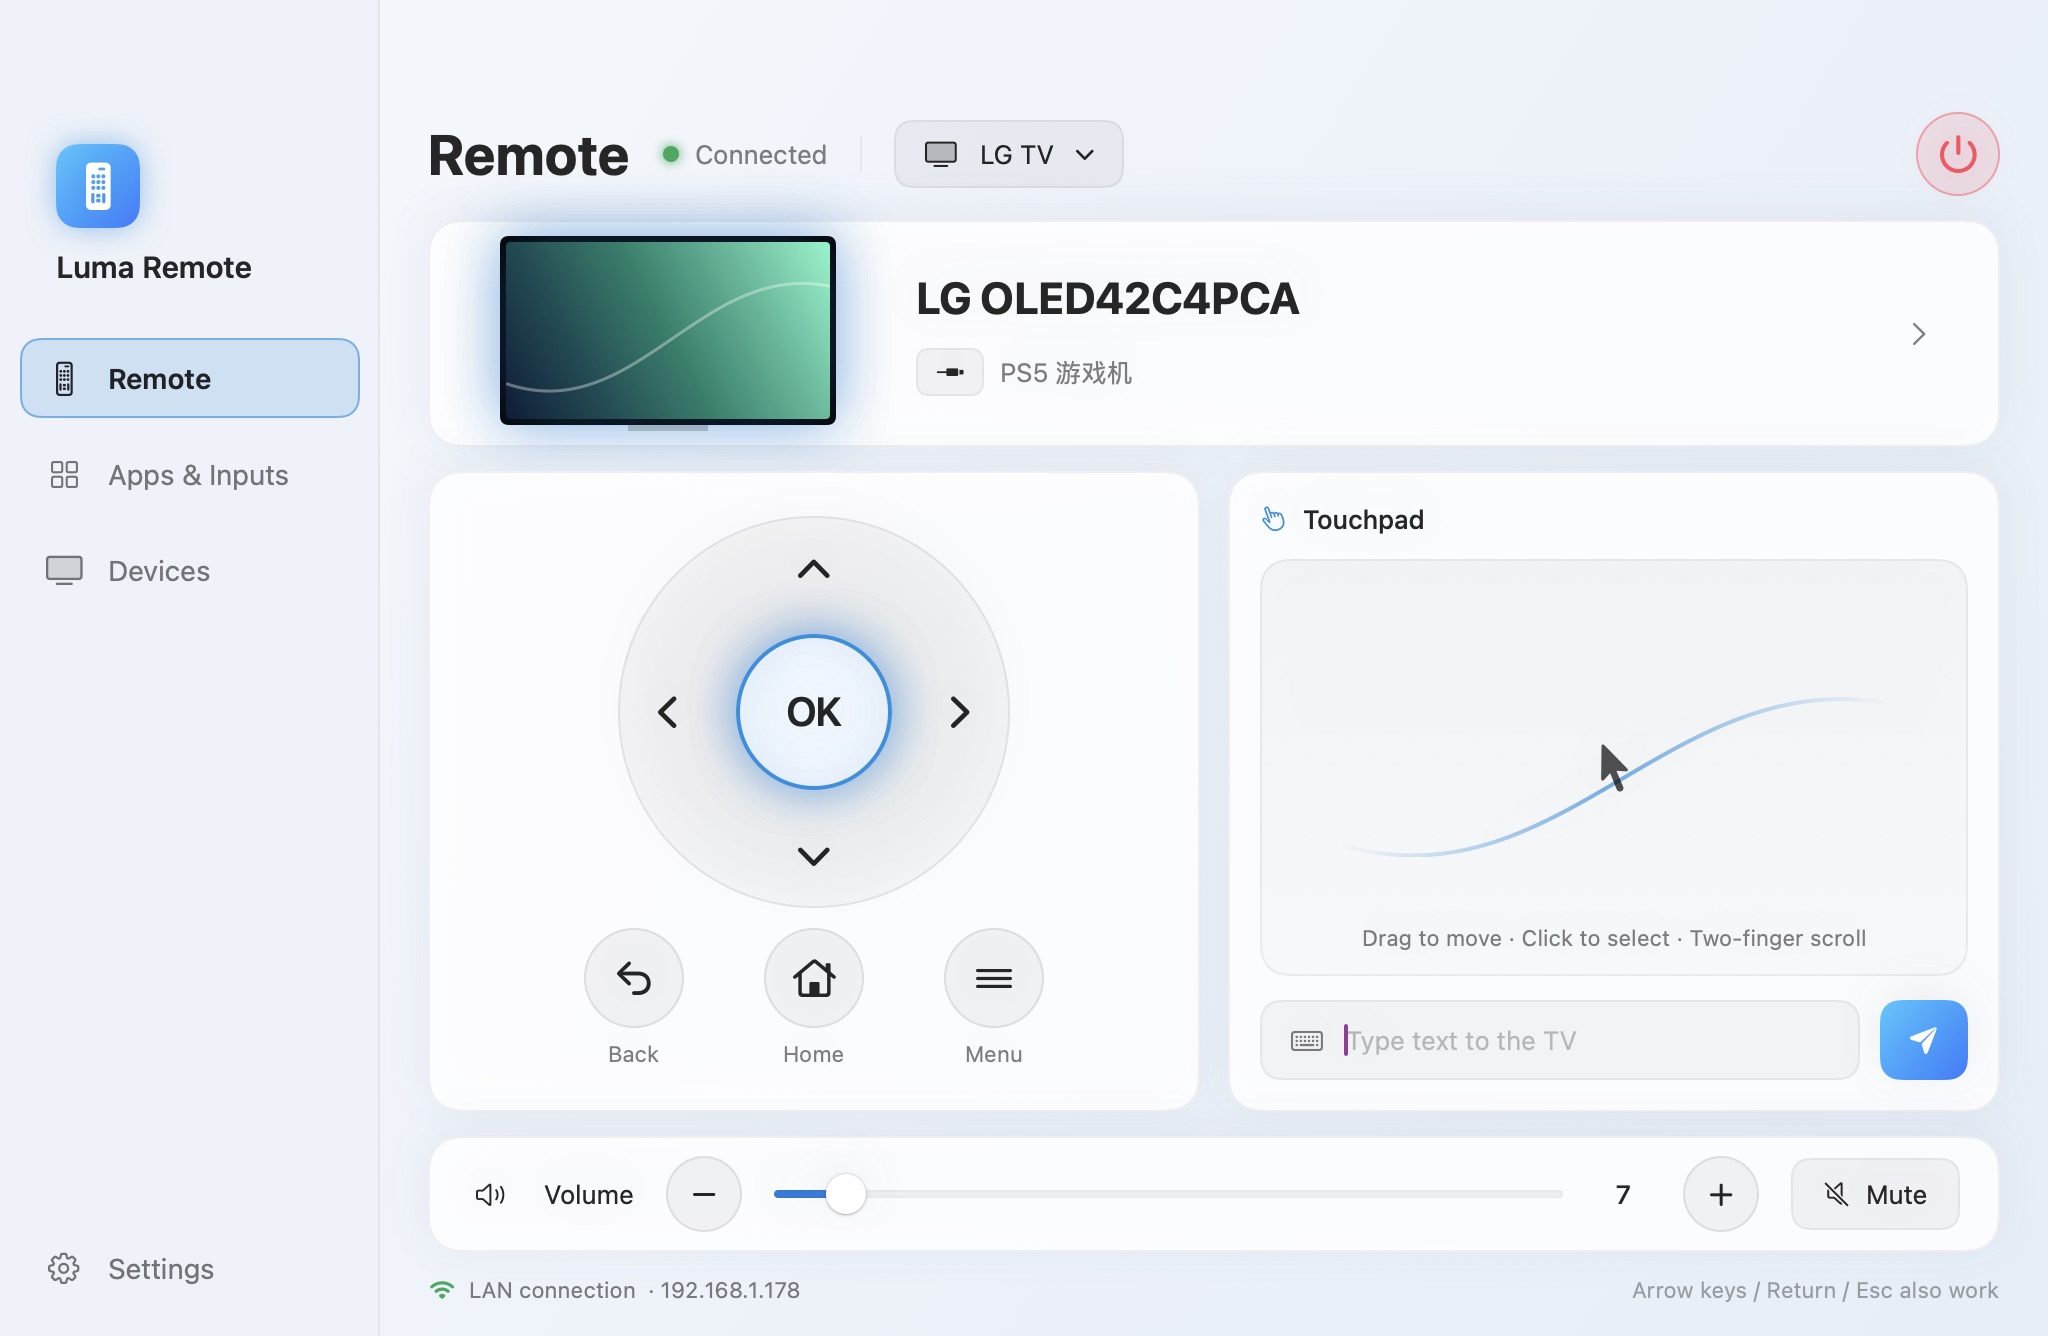Confirm selection with the OK button
Viewport: 2048px width, 1336px height.
tap(814, 712)
